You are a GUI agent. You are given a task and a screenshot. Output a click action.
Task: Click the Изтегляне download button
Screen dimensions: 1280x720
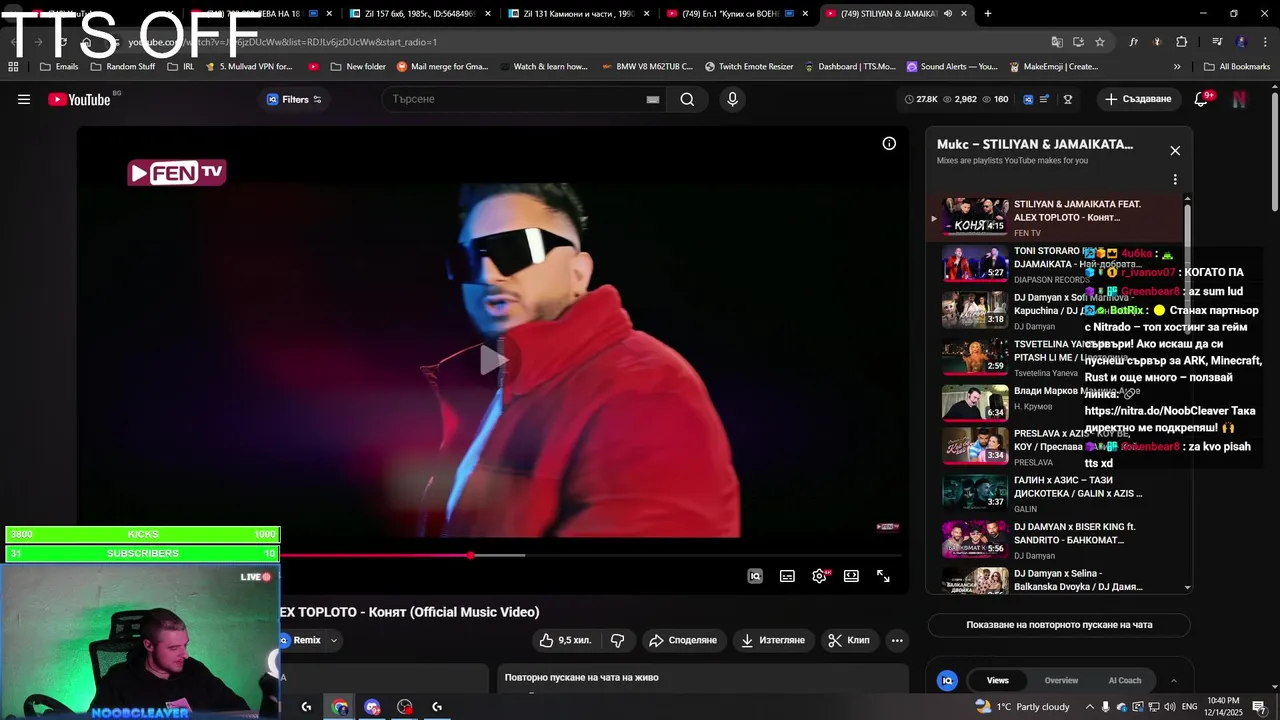point(774,640)
